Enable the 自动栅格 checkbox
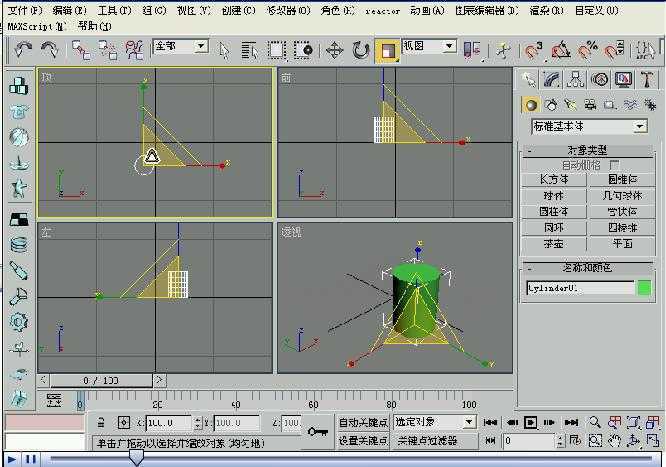Image resolution: width=666 pixels, height=467 pixels. [x=614, y=165]
